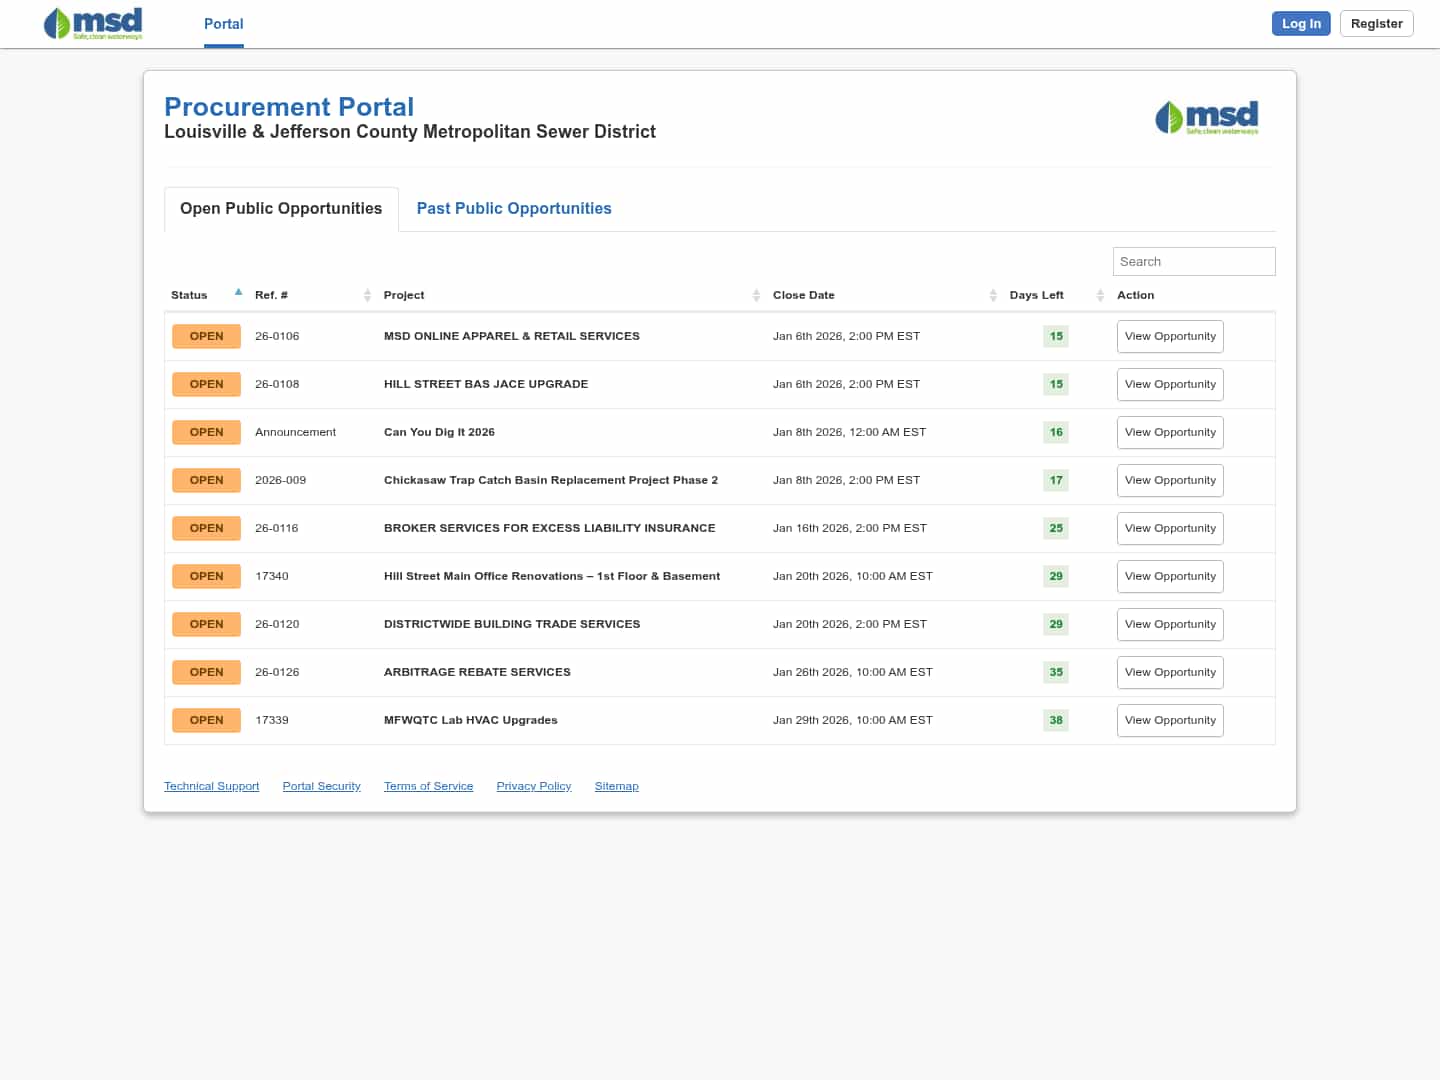Screen dimensions: 1440x1080
Task: Open the Portal navigation item
Action: point(224,24)
